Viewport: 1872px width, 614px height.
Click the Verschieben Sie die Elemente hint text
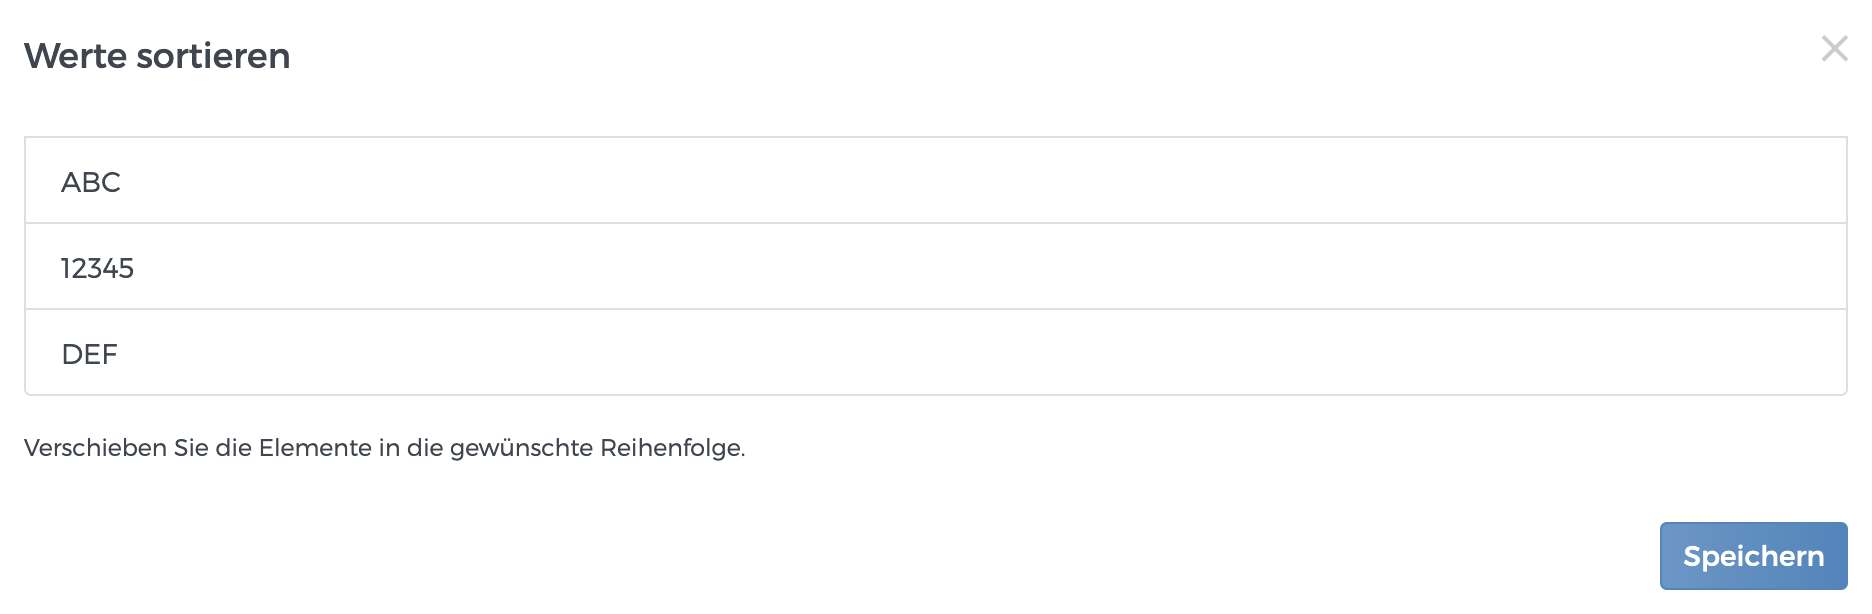coord(384,448)
